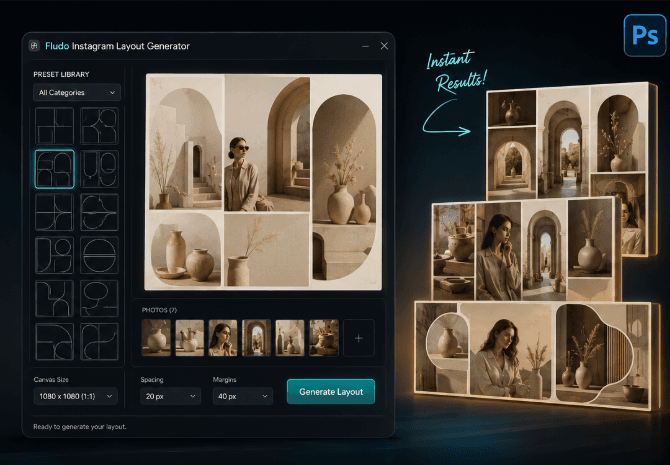
Task: Click the Generate Layout button
Action: tap(331, 391)
